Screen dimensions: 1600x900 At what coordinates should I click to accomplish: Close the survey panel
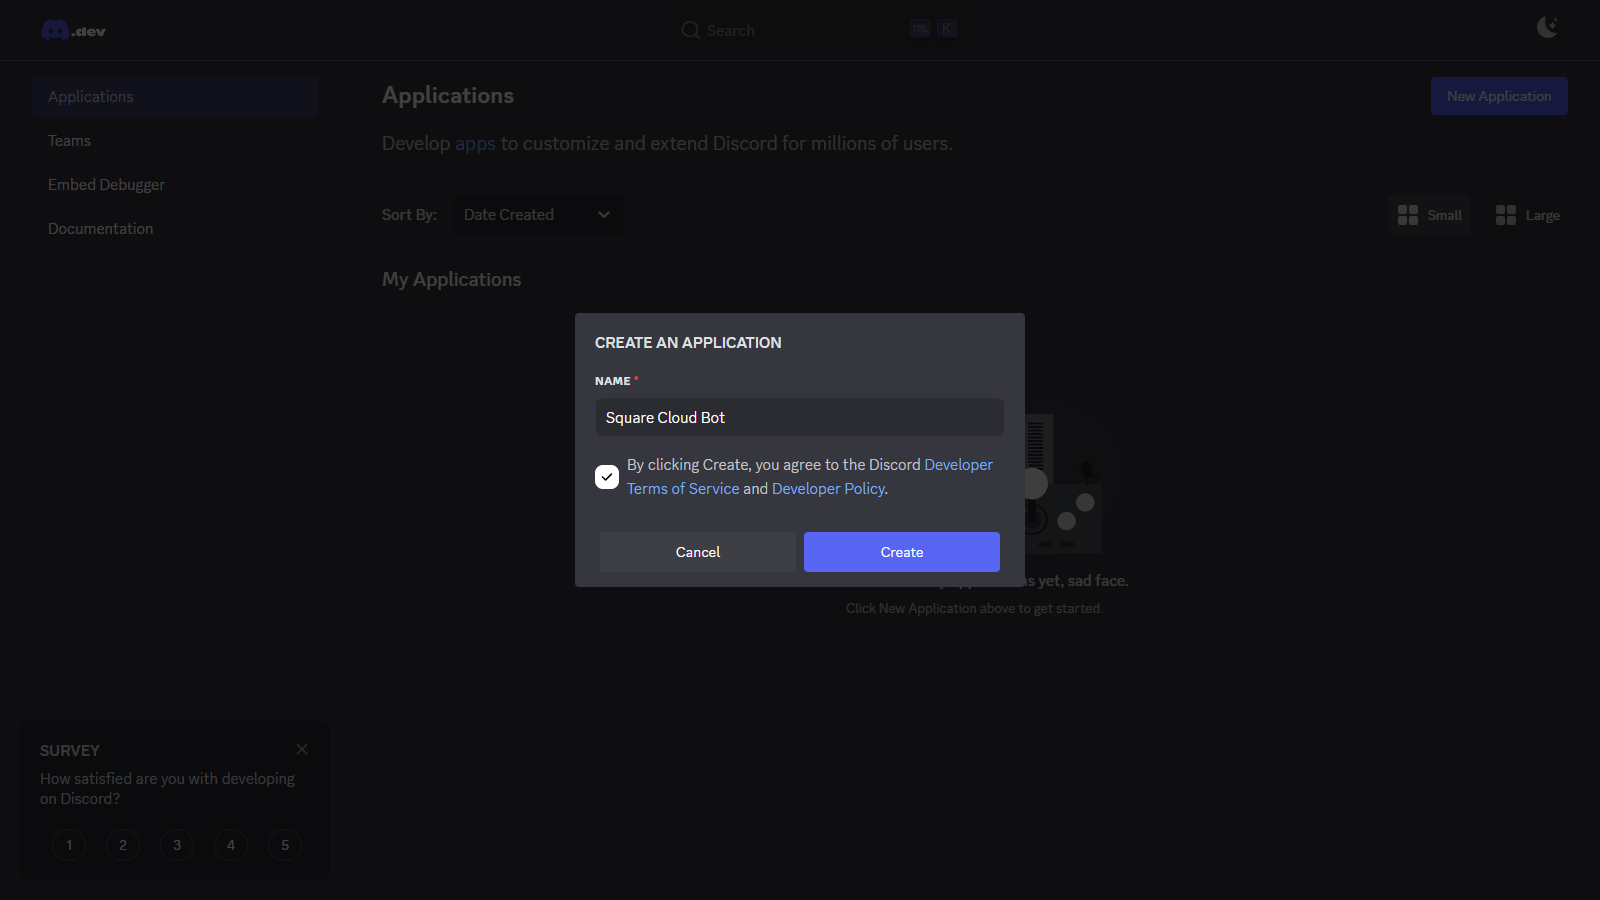pos(302,749)
